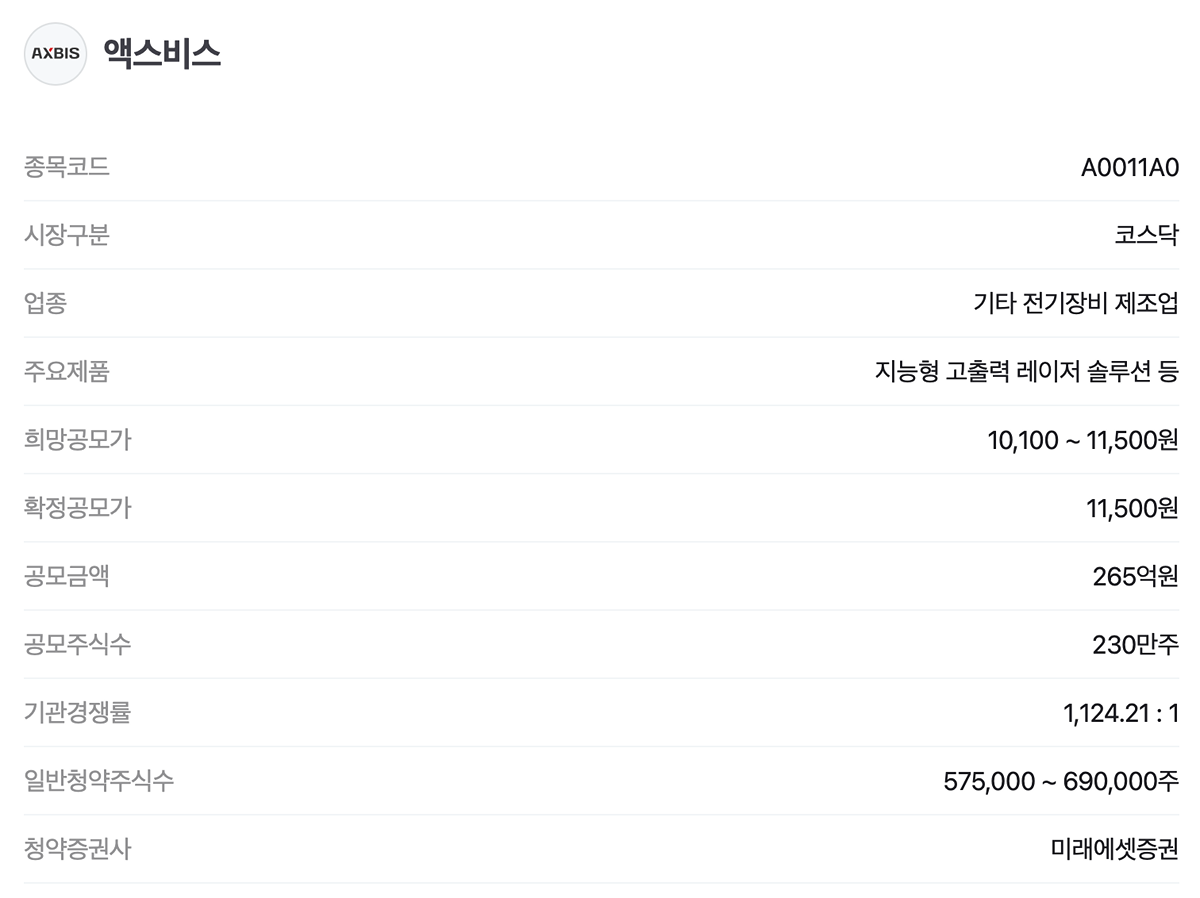The width and height of the screenshot is (1200, 898).
Task: Click the 기관경쟁률 row label
Action: tap(77, 713)
